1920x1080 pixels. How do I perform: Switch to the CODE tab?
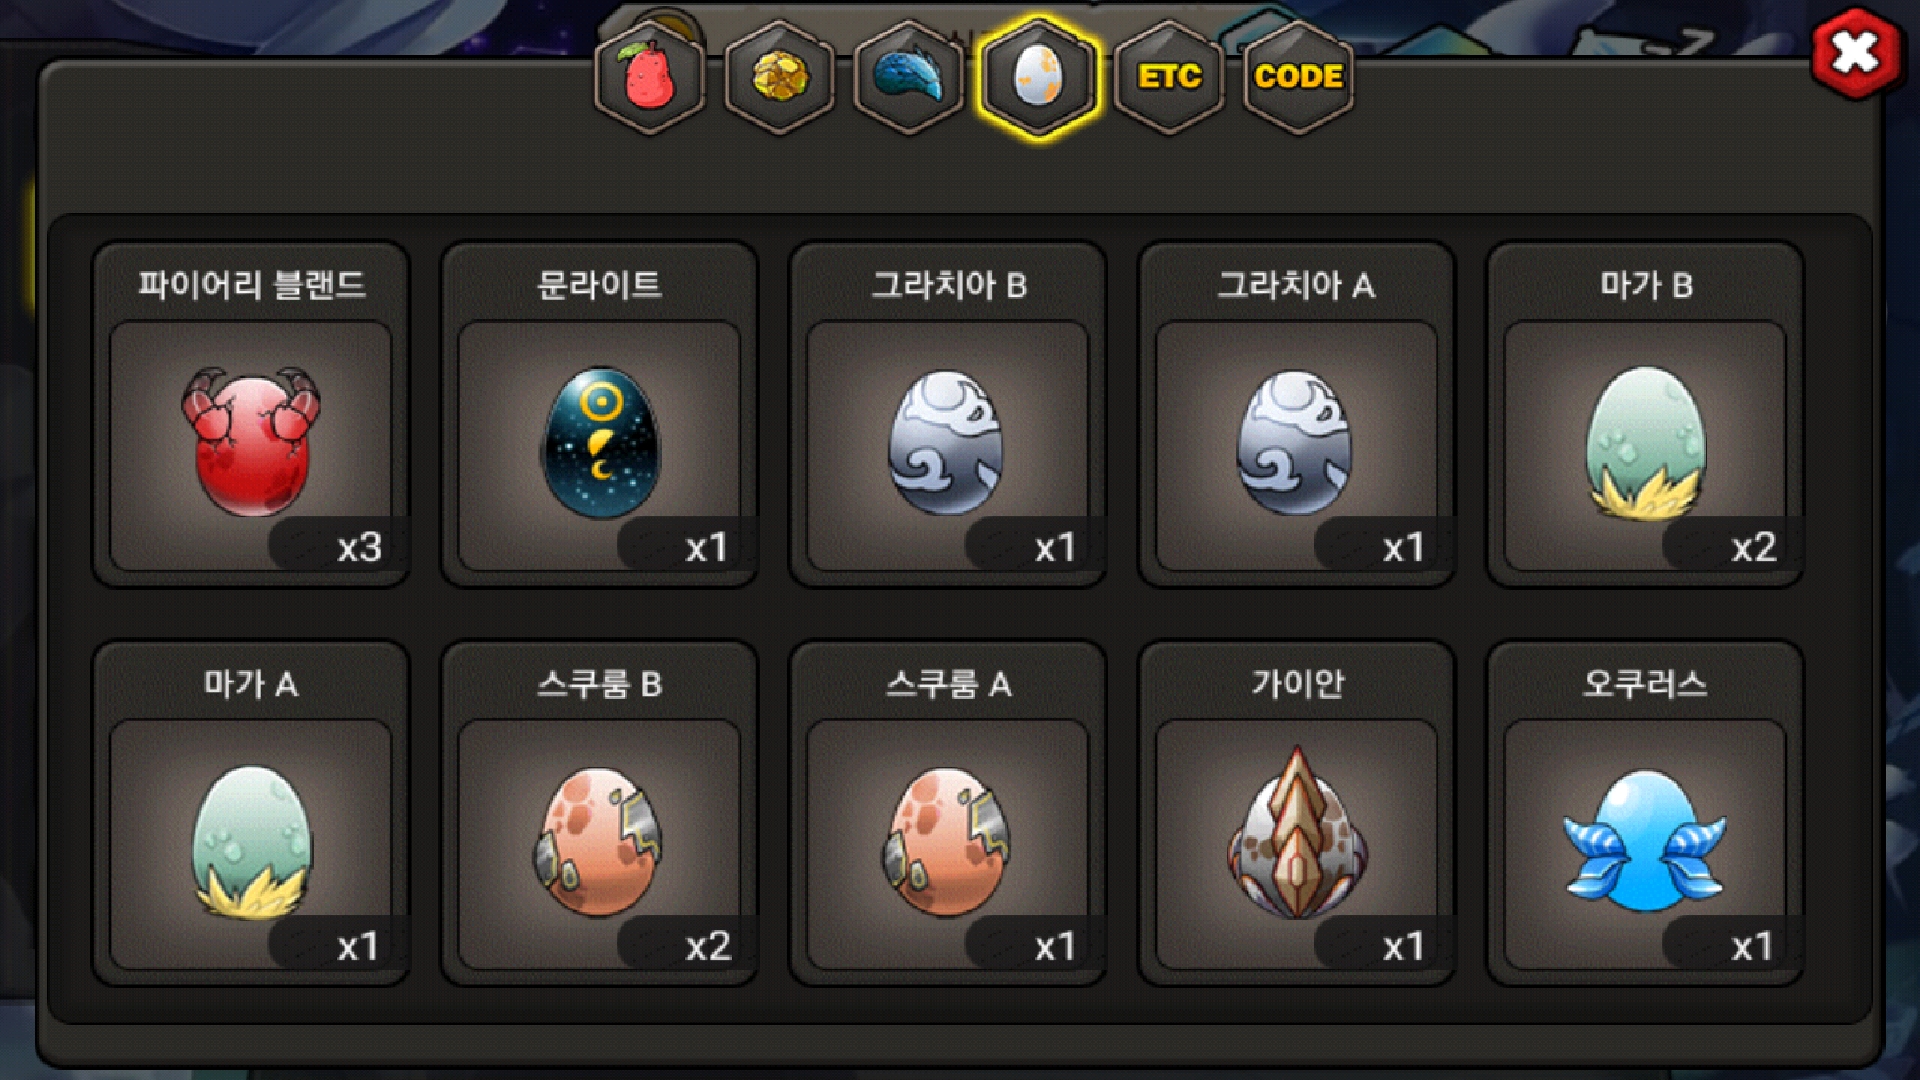(x=1298, y=78)
